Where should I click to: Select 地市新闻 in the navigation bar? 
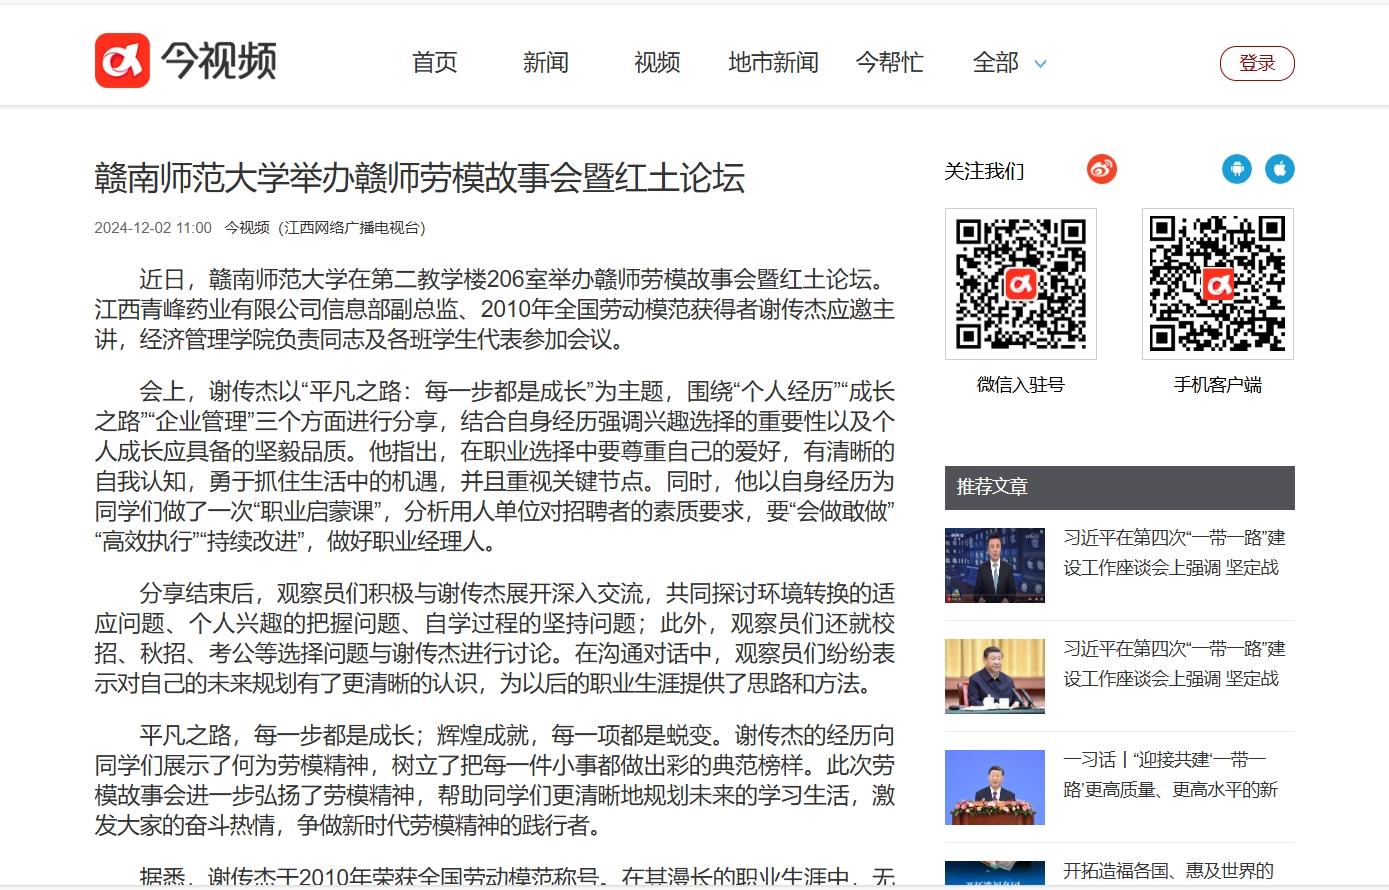click(x=773, y=63)
